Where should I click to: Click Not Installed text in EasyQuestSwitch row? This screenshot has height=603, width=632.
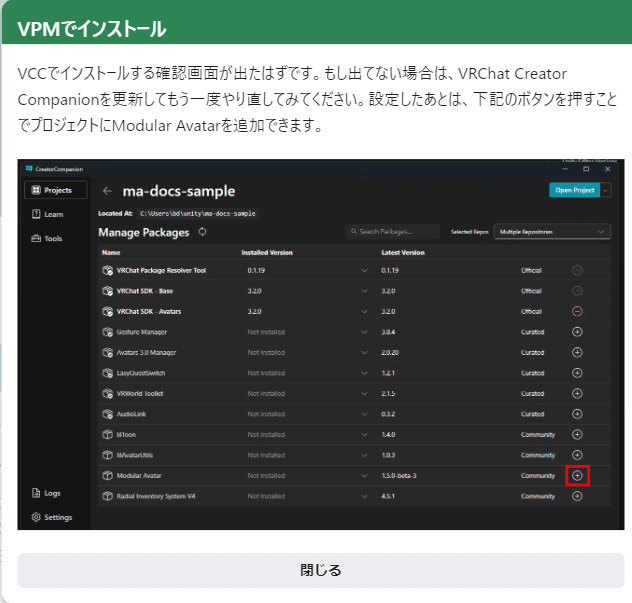click(266, 373)
